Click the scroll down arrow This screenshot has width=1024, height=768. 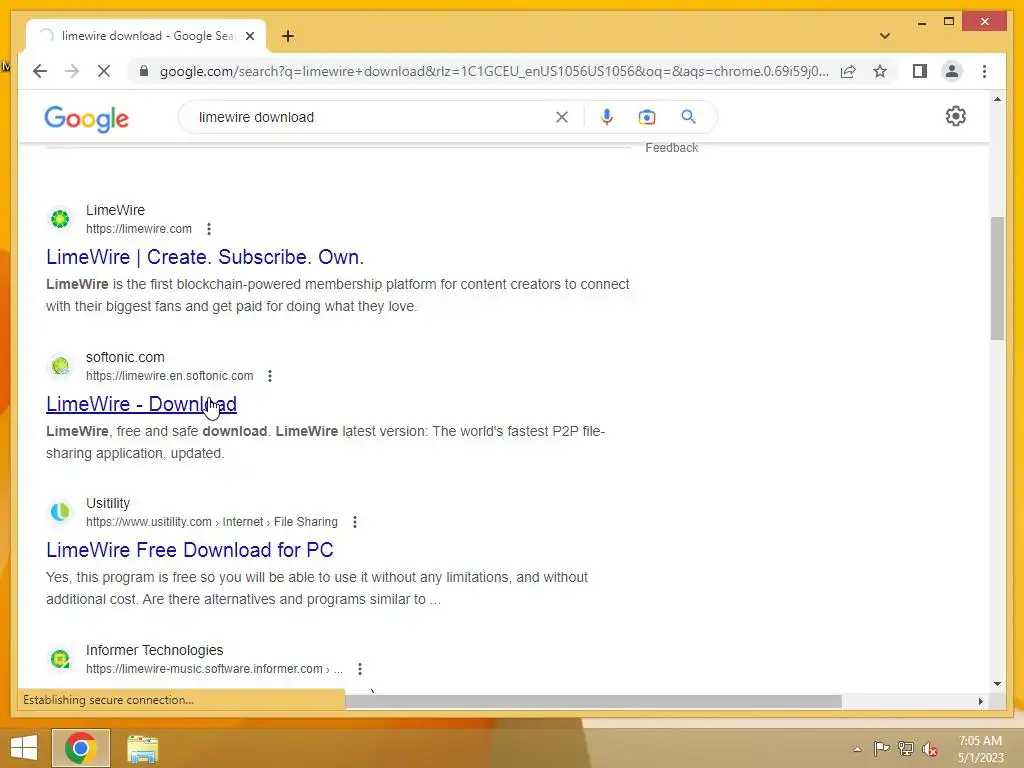pyautogui.click(x=997, y=684)
